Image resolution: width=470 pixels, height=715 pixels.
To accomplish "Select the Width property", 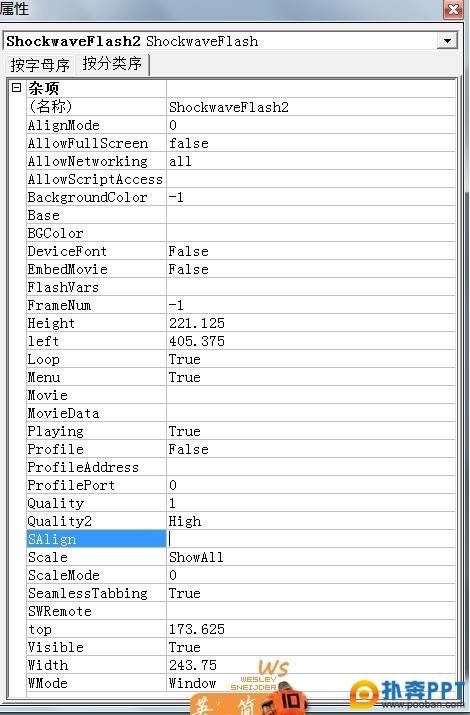I will (96, 665).
